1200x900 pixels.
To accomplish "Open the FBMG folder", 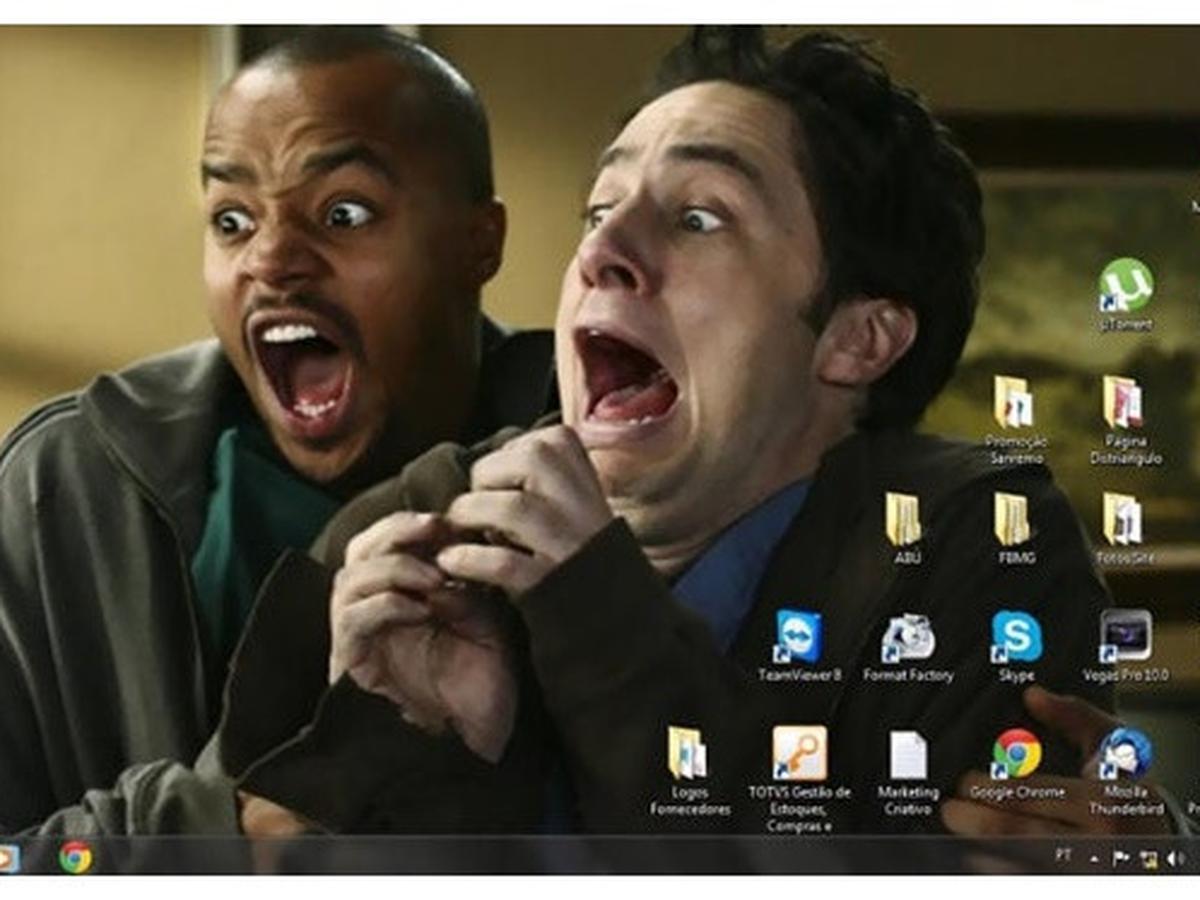I will [x=1013, y=529].
